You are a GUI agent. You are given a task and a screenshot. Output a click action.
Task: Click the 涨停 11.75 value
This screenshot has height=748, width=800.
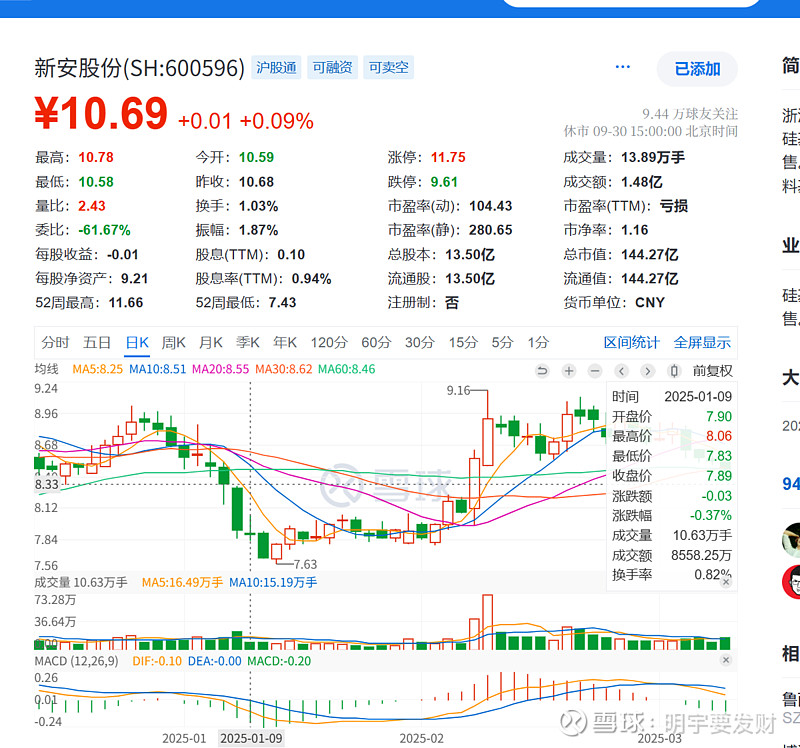pos(448,157)
